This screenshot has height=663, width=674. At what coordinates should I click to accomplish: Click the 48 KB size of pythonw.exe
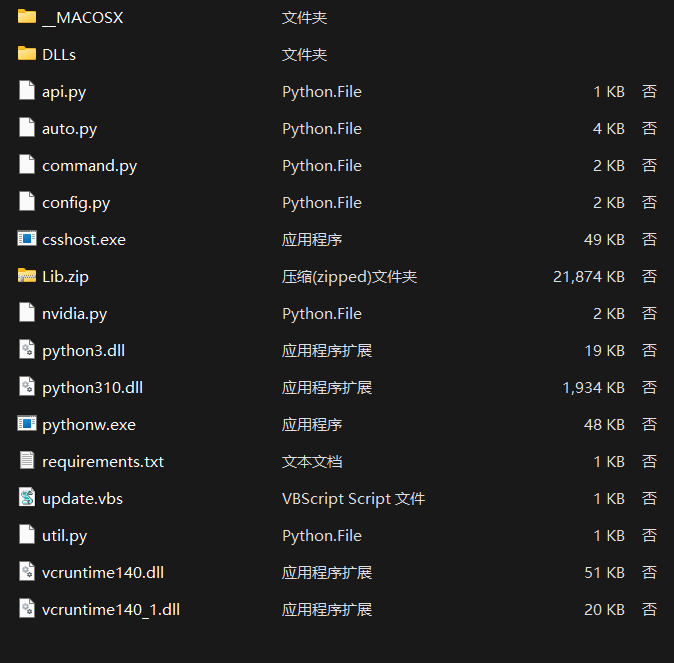(x=604, y=424)
